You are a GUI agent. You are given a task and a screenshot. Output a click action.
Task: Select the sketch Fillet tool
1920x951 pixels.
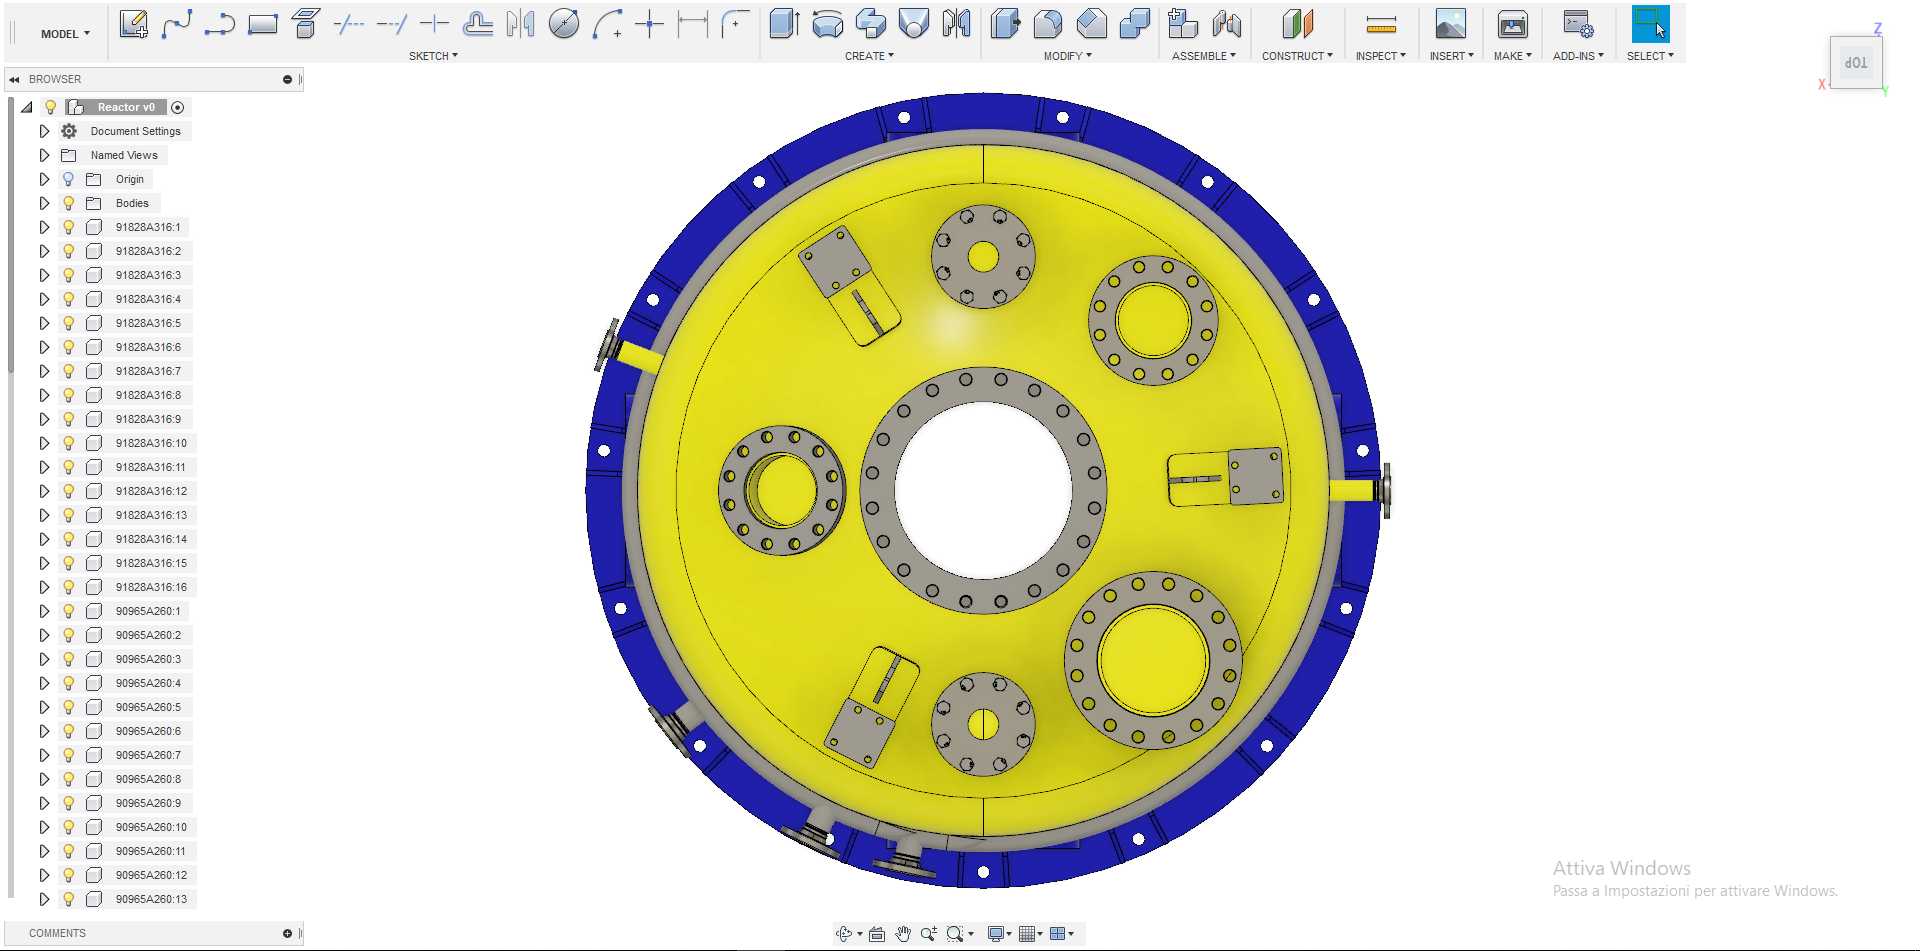pyautogui.click(x=735, y=24)
